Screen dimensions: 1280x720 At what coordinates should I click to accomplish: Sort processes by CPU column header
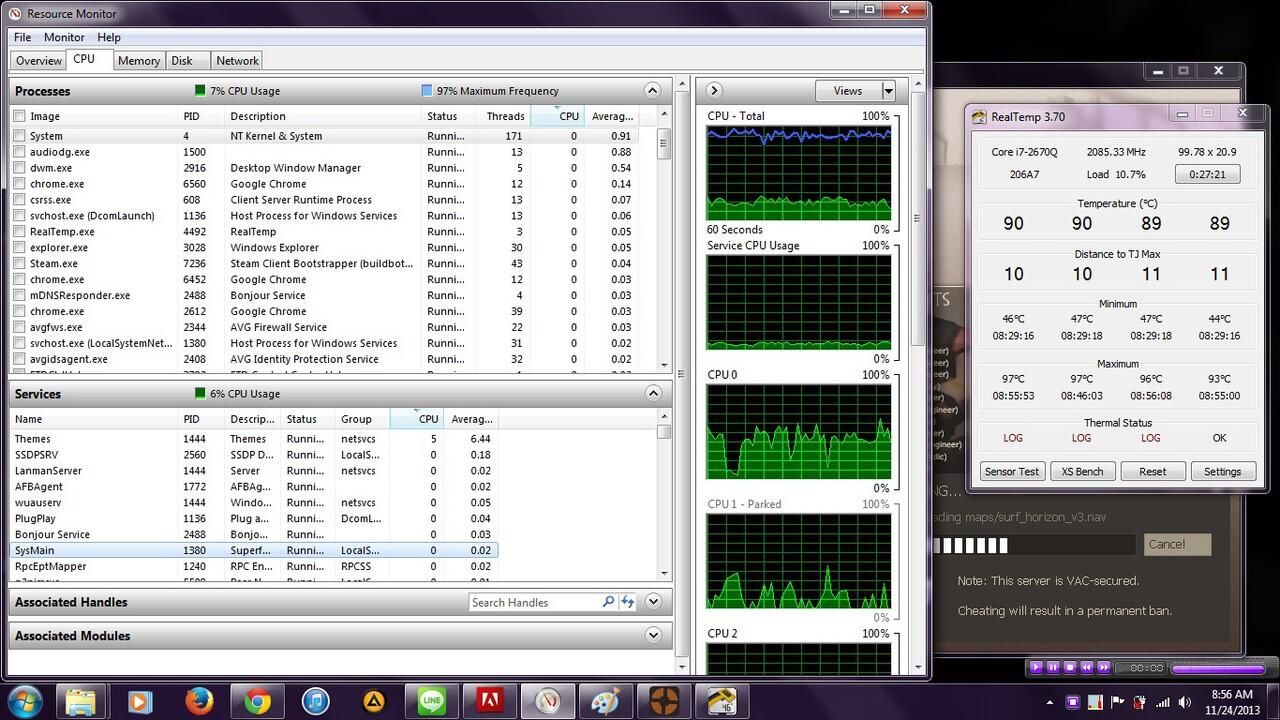click(x=557, y=116)
